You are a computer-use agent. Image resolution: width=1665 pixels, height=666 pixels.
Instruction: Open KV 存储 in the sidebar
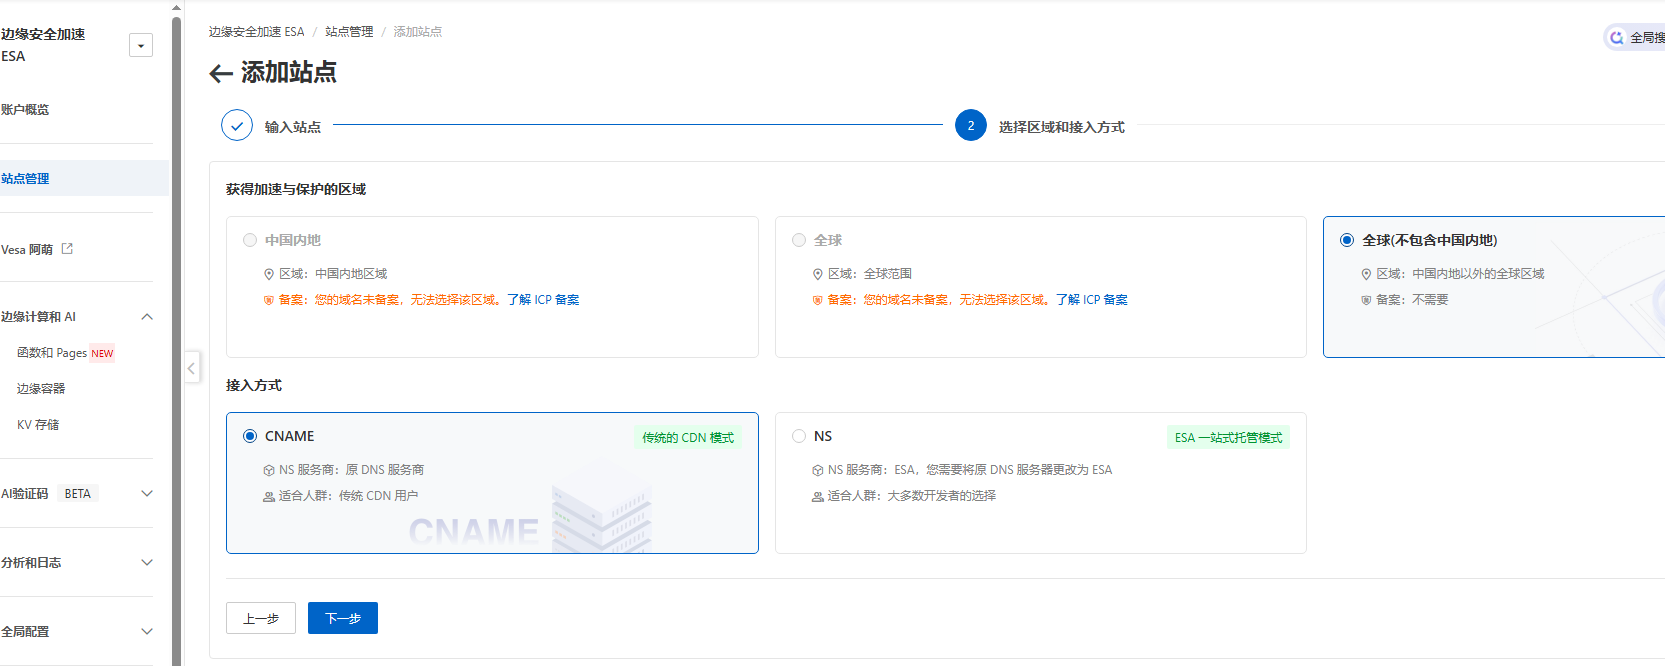38,425
